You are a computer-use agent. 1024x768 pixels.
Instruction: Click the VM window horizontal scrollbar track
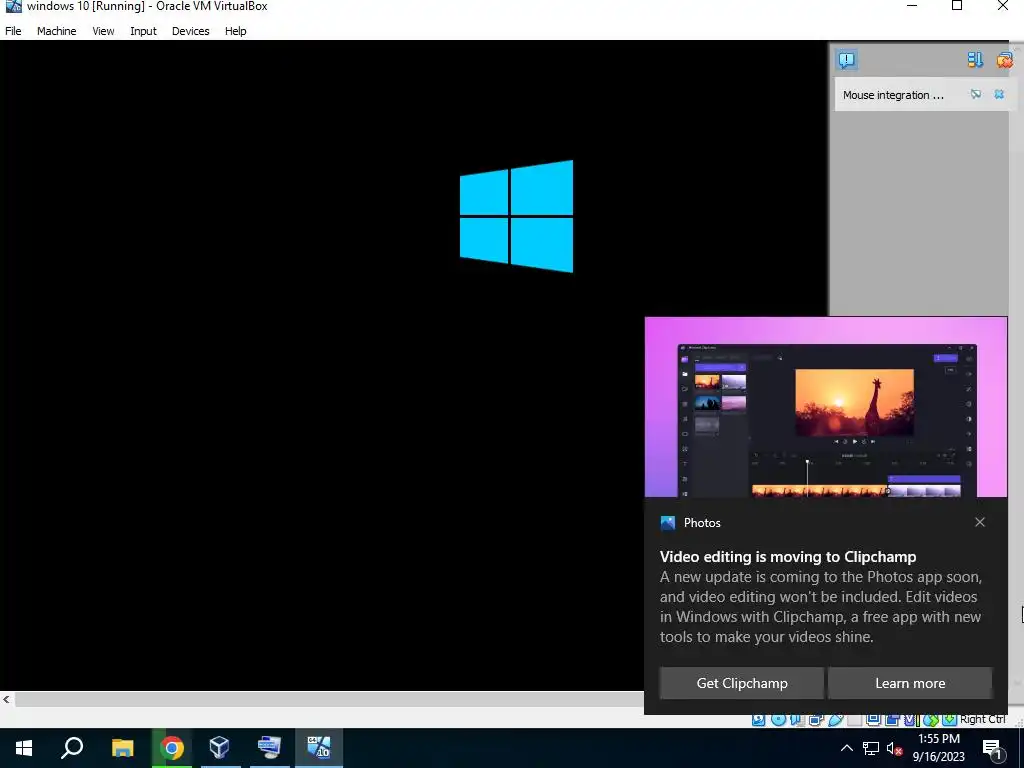tap(328, 699)
